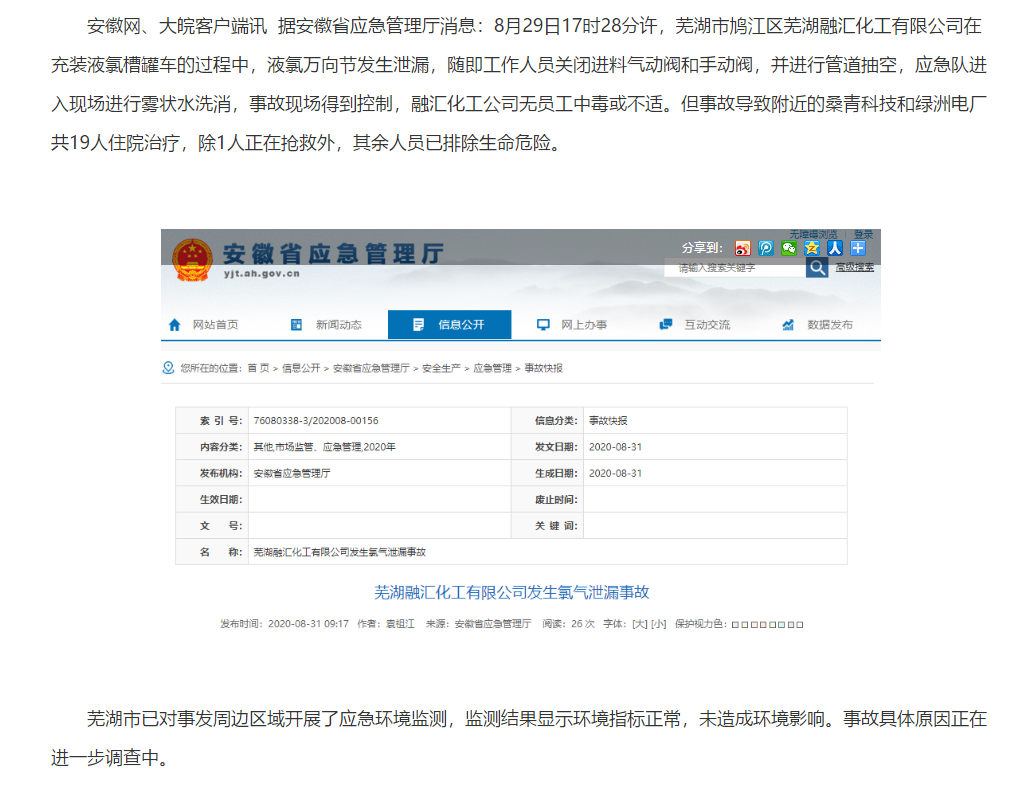Click the Renren share icon
This screenshot has width=1013, height=811.
834,248
